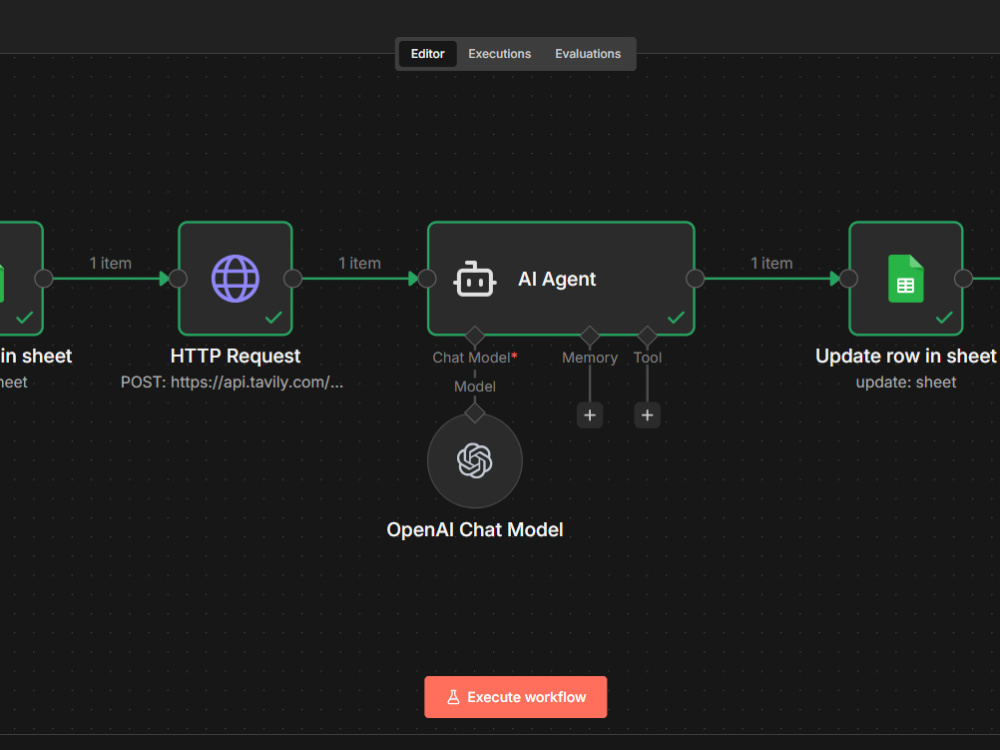The height and width of the screenshot is (750, 1000).
Task: Click the '1 item' label before AI Agent
Action: coord(360,263)
